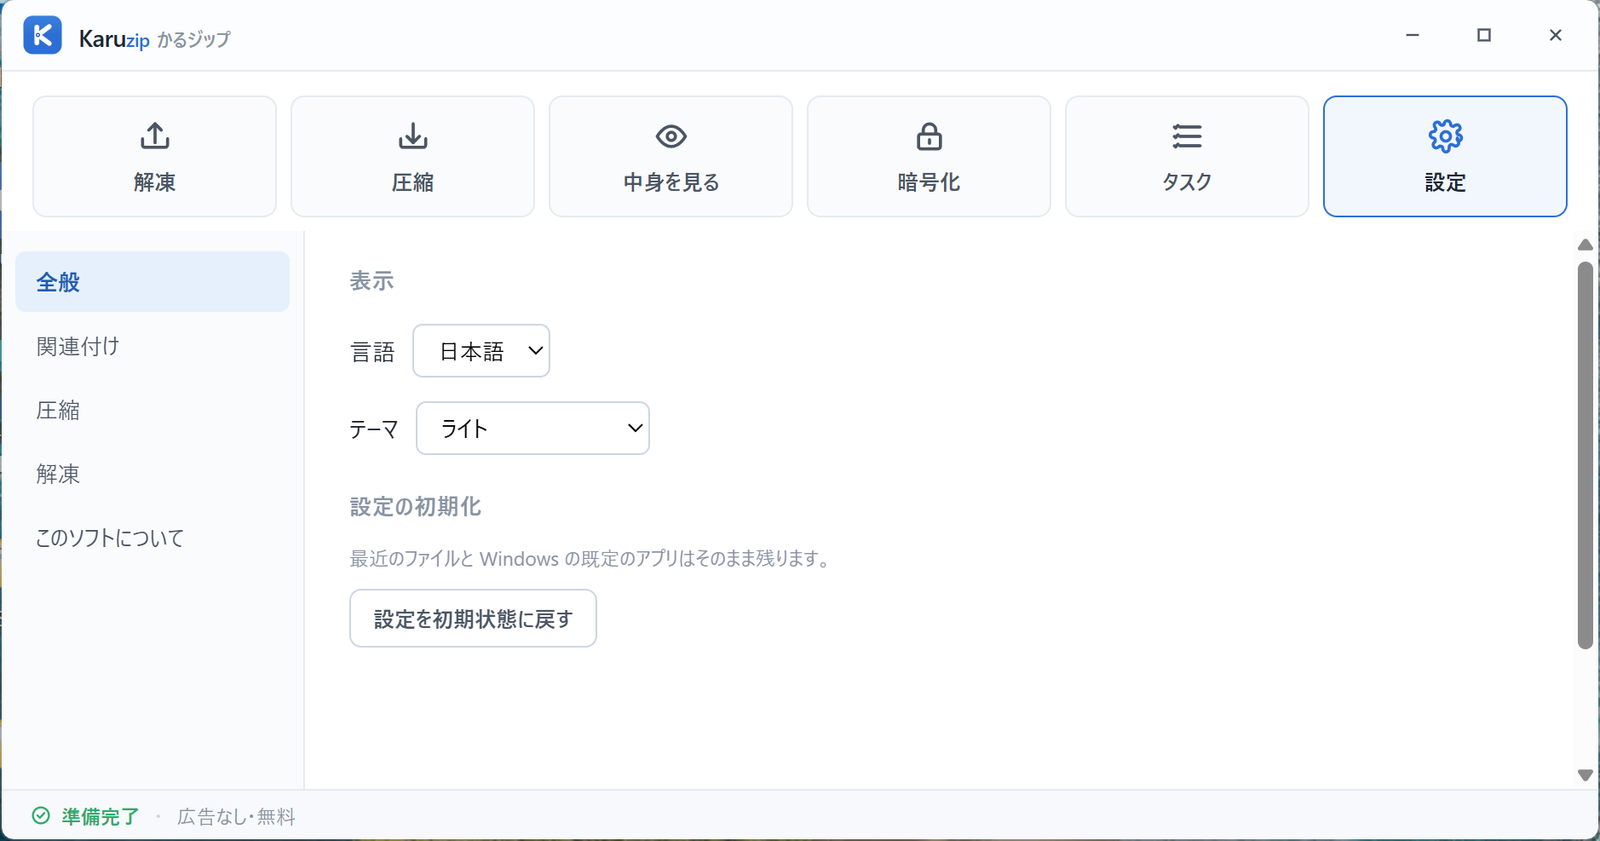This screenshot has height=841, width=1600.
Task: Click the 準備完了 status text
Action: (x=100, y=817)
